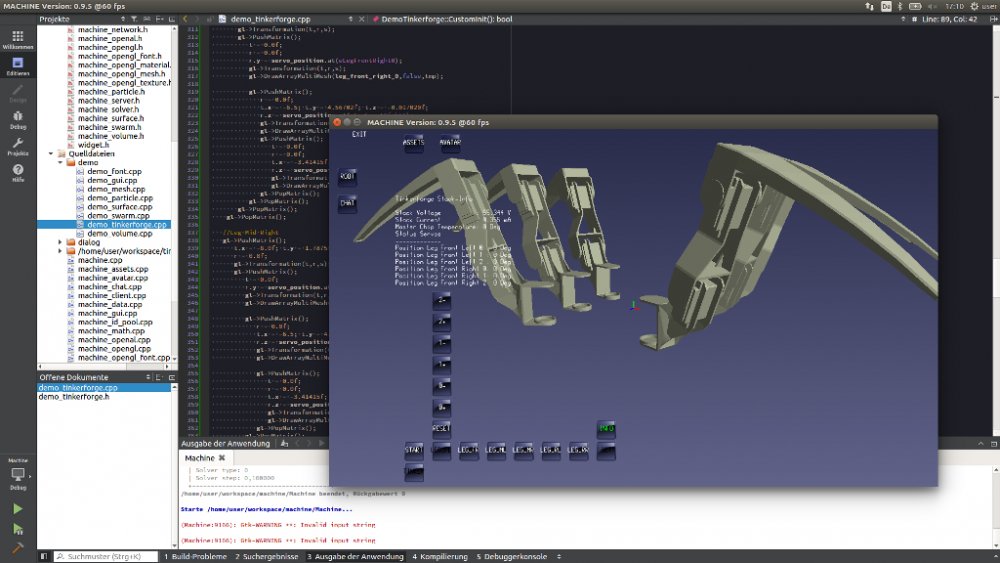
Task: Click the RESET button in the MACHINE window
Action: [x=441, y=428]
